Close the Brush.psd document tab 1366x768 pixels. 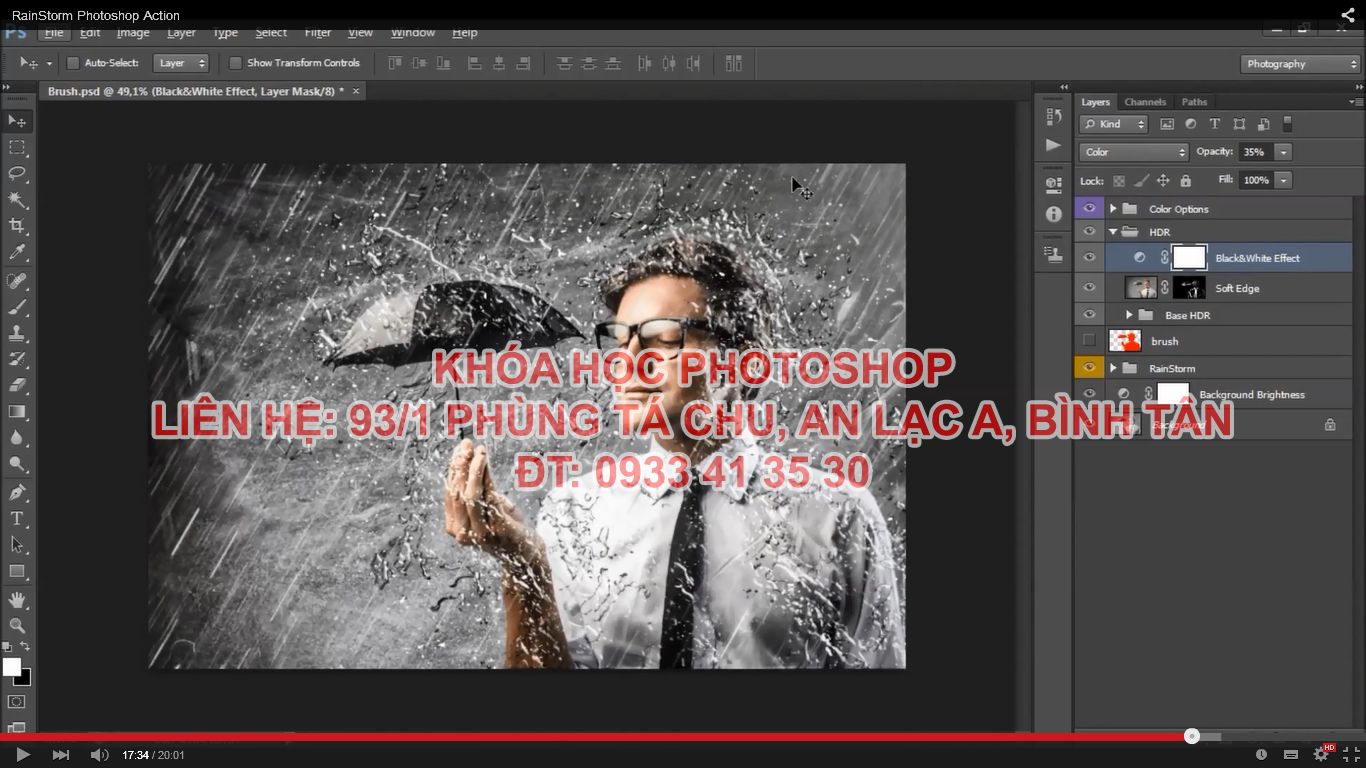[355, 91]
